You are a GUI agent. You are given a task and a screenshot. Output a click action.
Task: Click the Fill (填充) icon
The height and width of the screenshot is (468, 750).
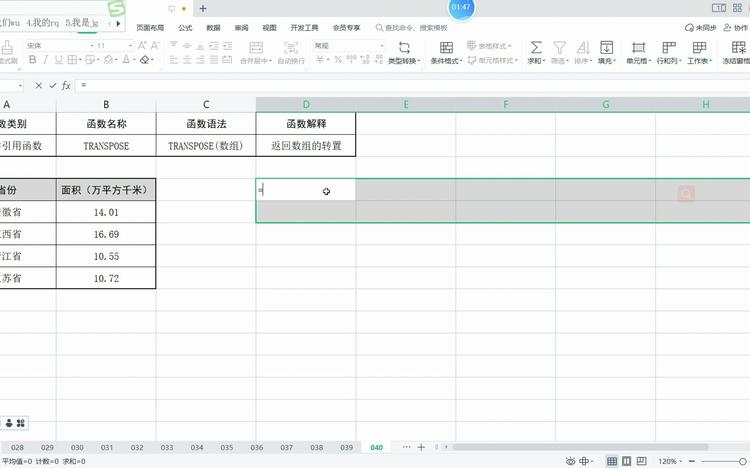click(607, 47)
